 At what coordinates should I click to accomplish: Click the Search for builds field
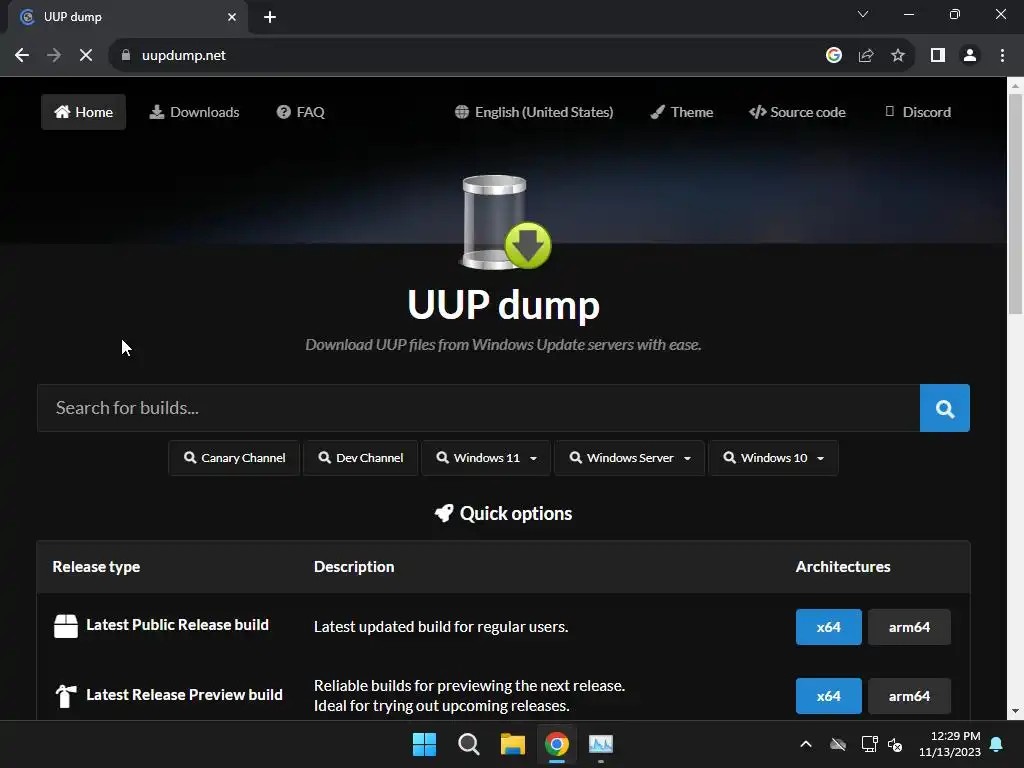479,408
